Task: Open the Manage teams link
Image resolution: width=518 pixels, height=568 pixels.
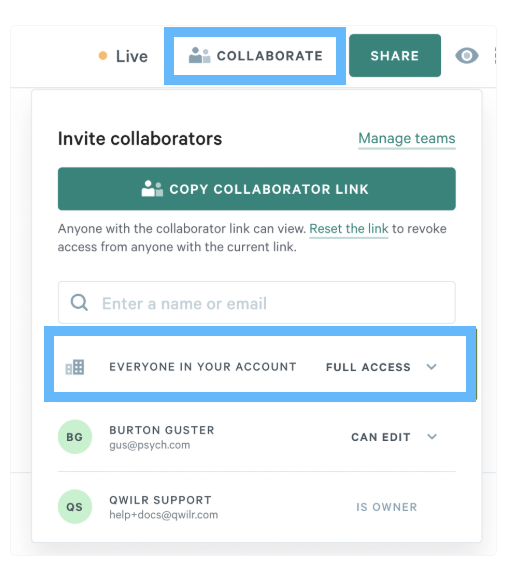Action: (407, 138)
